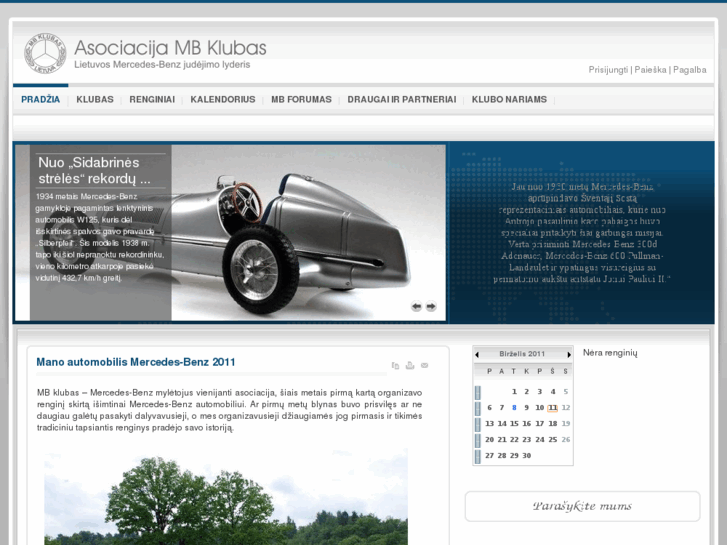Click the Parašykite mums button
Image resolution: width=727 pixels, height=545 pixels.
(582, 506)
